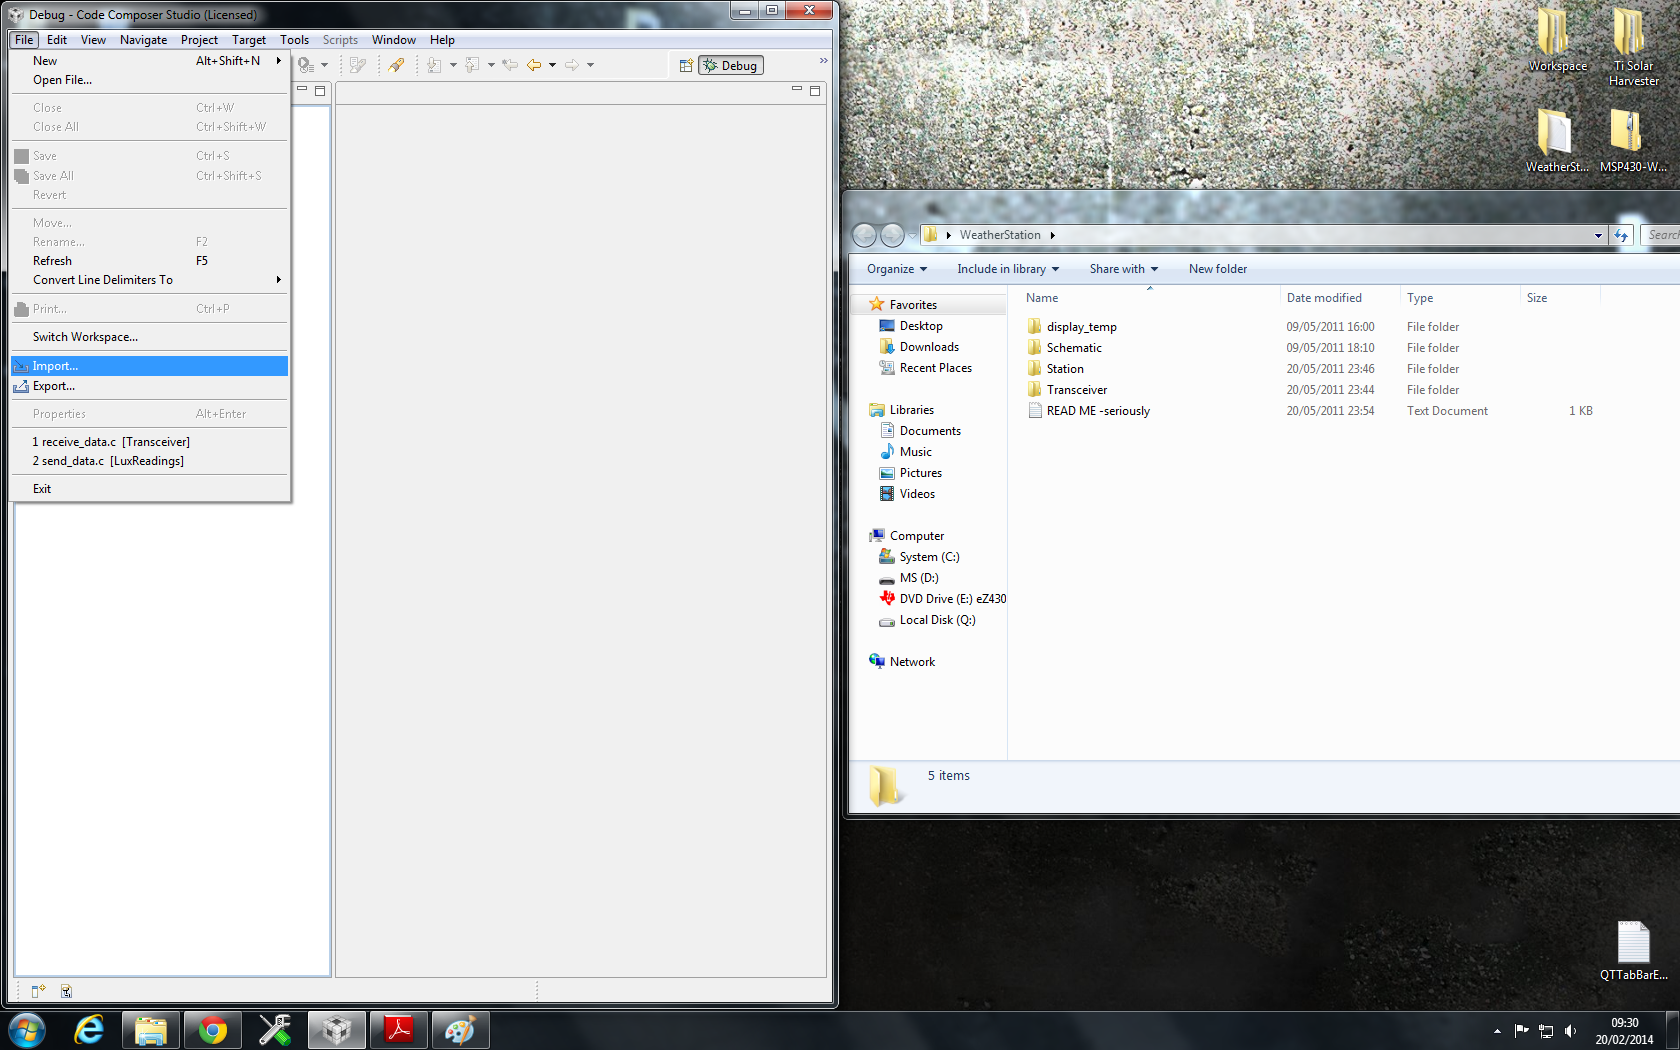The height and width of the screenshot is (1050, 1680).
Task: Open Google Chrome from the taskbar
Action: pos(213,1030)
